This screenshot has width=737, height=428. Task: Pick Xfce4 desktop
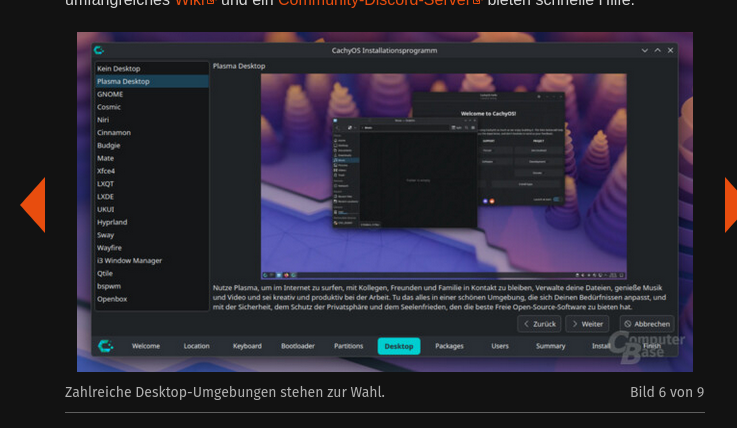coord(152,171)
